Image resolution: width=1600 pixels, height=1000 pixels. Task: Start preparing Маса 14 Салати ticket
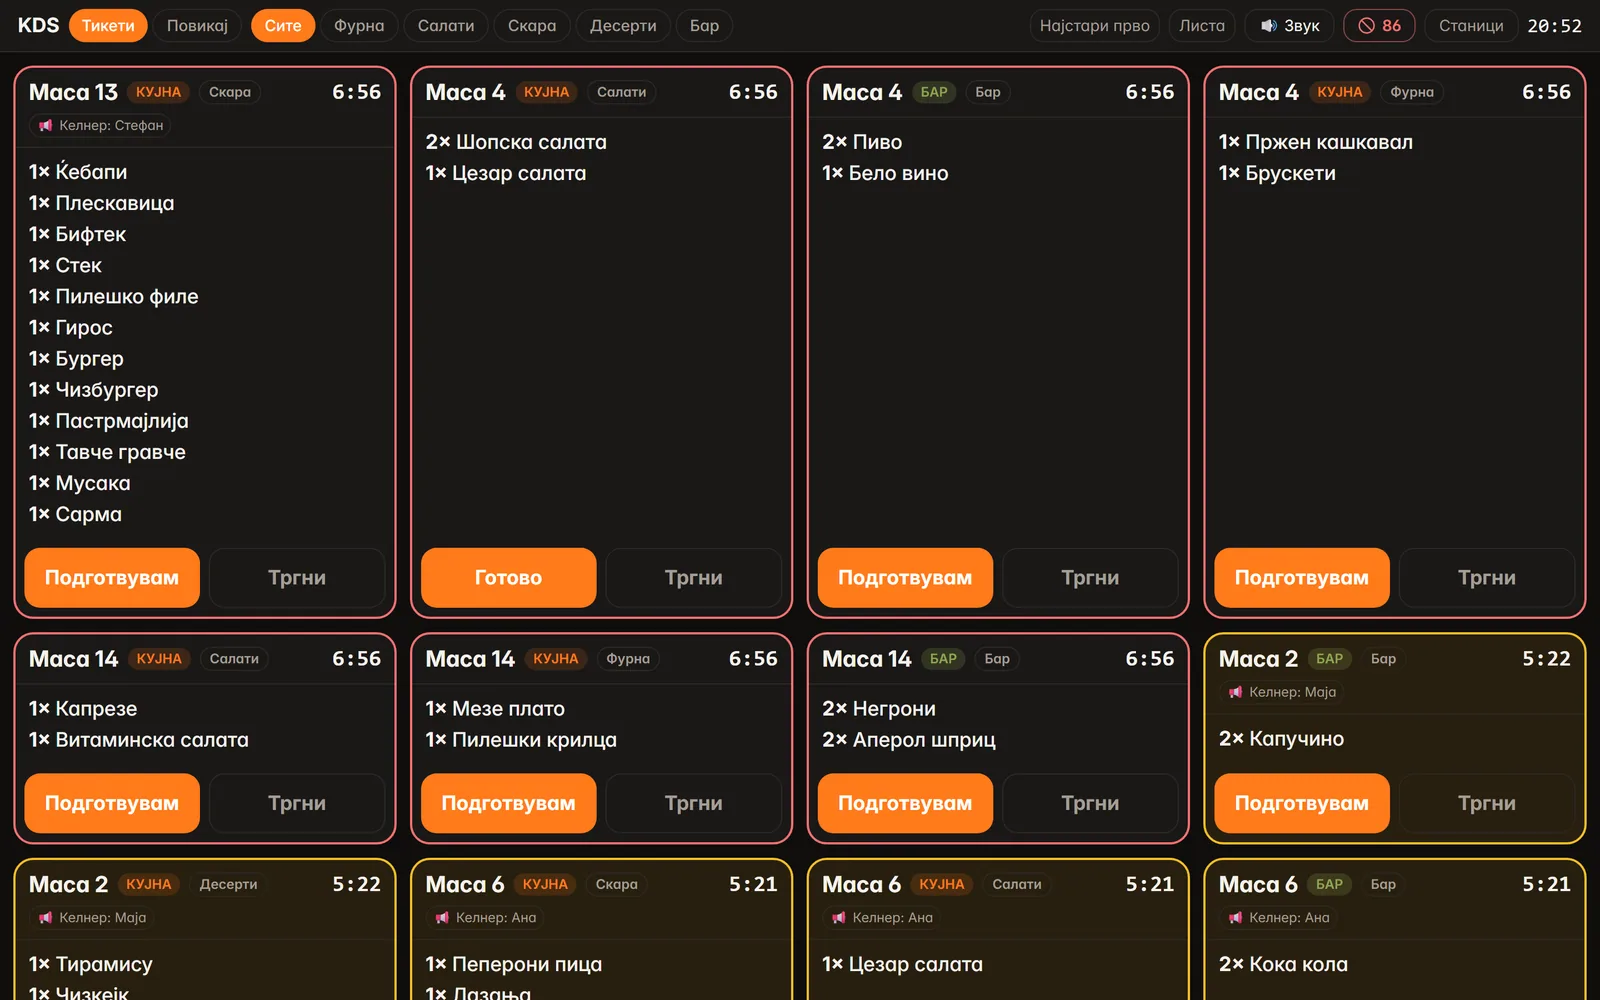112,803
